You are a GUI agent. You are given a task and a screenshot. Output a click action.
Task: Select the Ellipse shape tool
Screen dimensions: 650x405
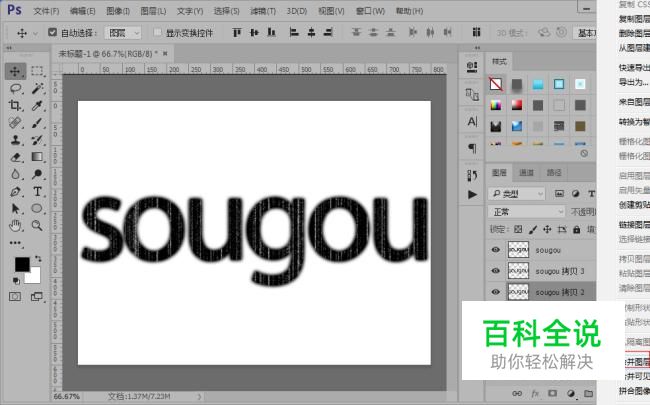tap(37, 209)
